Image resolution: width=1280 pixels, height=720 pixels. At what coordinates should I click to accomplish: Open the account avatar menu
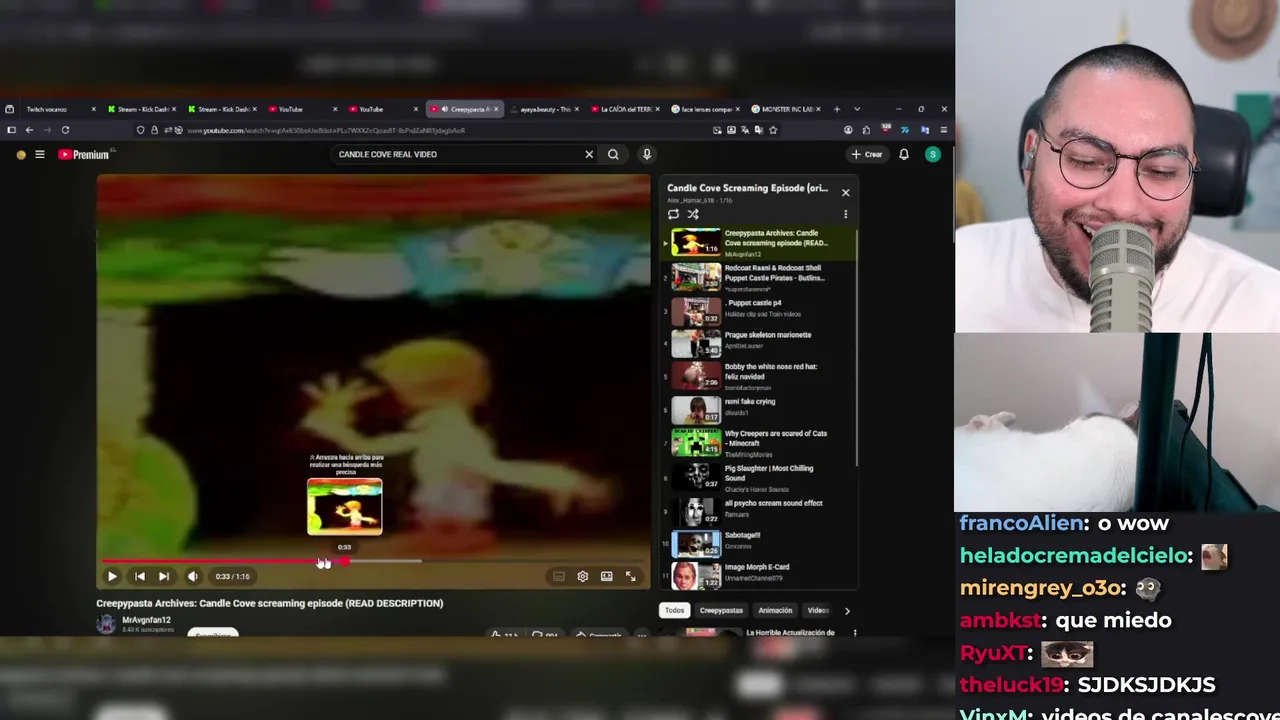coord(933,154)
